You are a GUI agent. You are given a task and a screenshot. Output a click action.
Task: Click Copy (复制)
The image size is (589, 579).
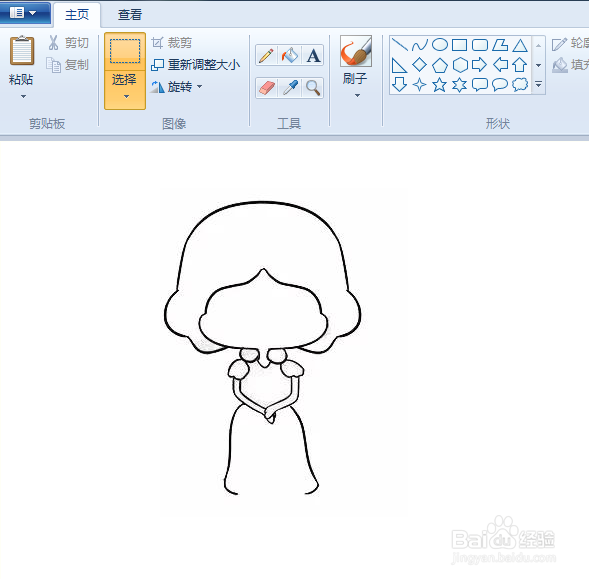[x=68, y=65]
